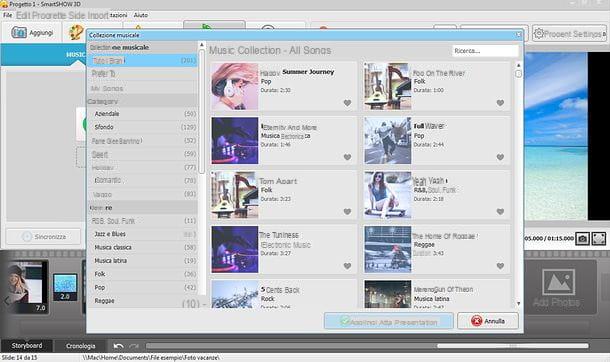Click the undo arrow icon
This screenshot has height=362, width=610.
(118, 346)
